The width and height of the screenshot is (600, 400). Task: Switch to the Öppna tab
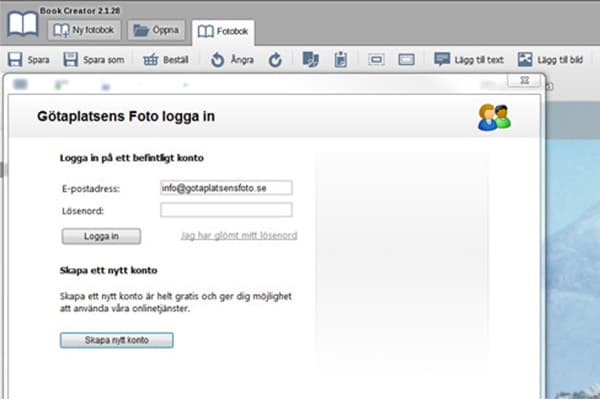click(x=156, y=30)
